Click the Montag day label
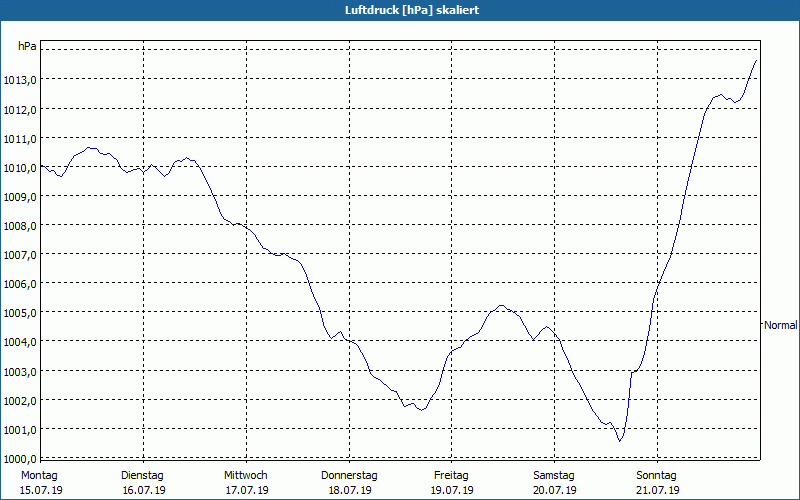800x500 pixels. (x=39, y=476)
